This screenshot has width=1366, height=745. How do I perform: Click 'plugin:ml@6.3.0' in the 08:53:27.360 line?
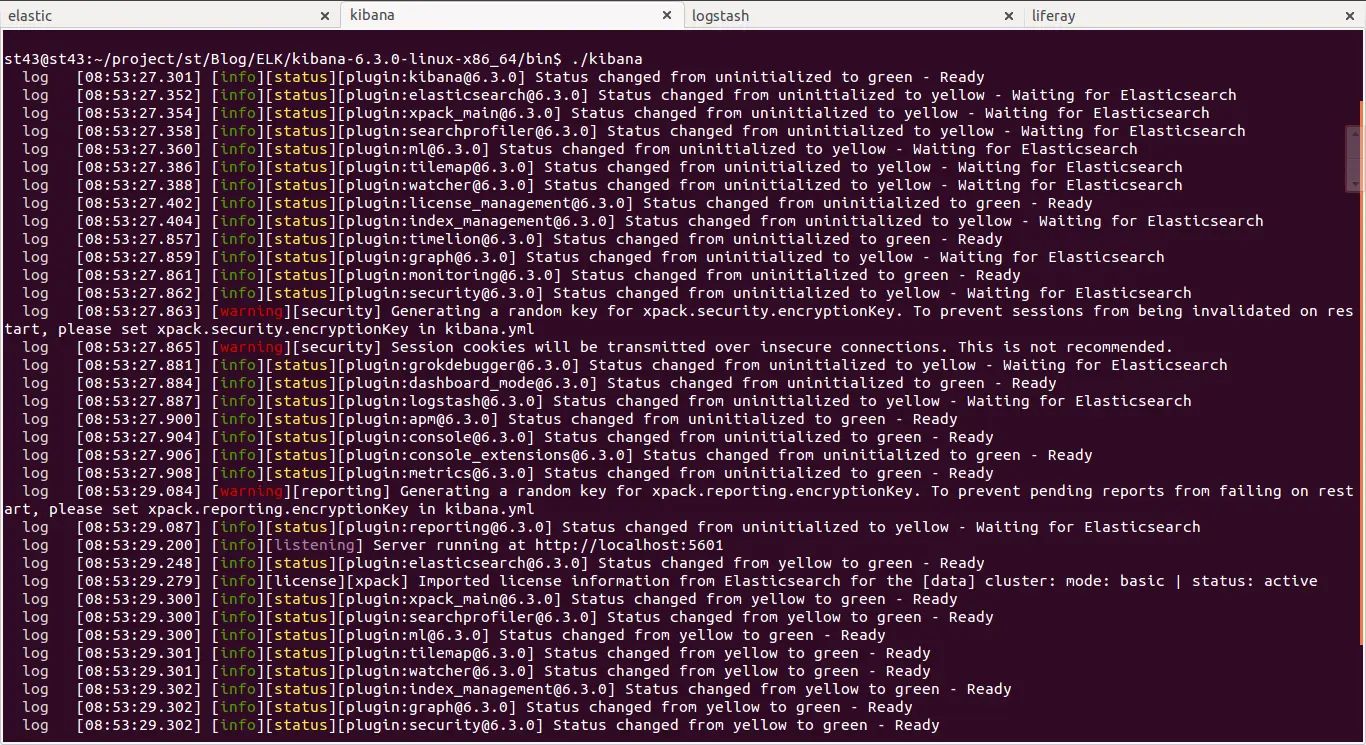[x=415, y=149]
